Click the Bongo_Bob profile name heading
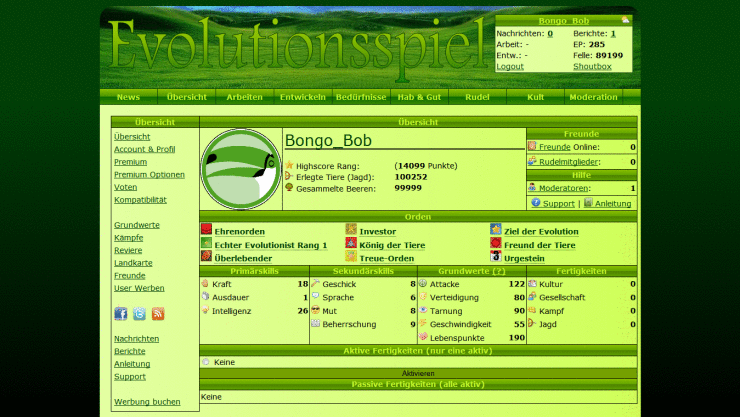740x417 pixels. coord(328,141)
